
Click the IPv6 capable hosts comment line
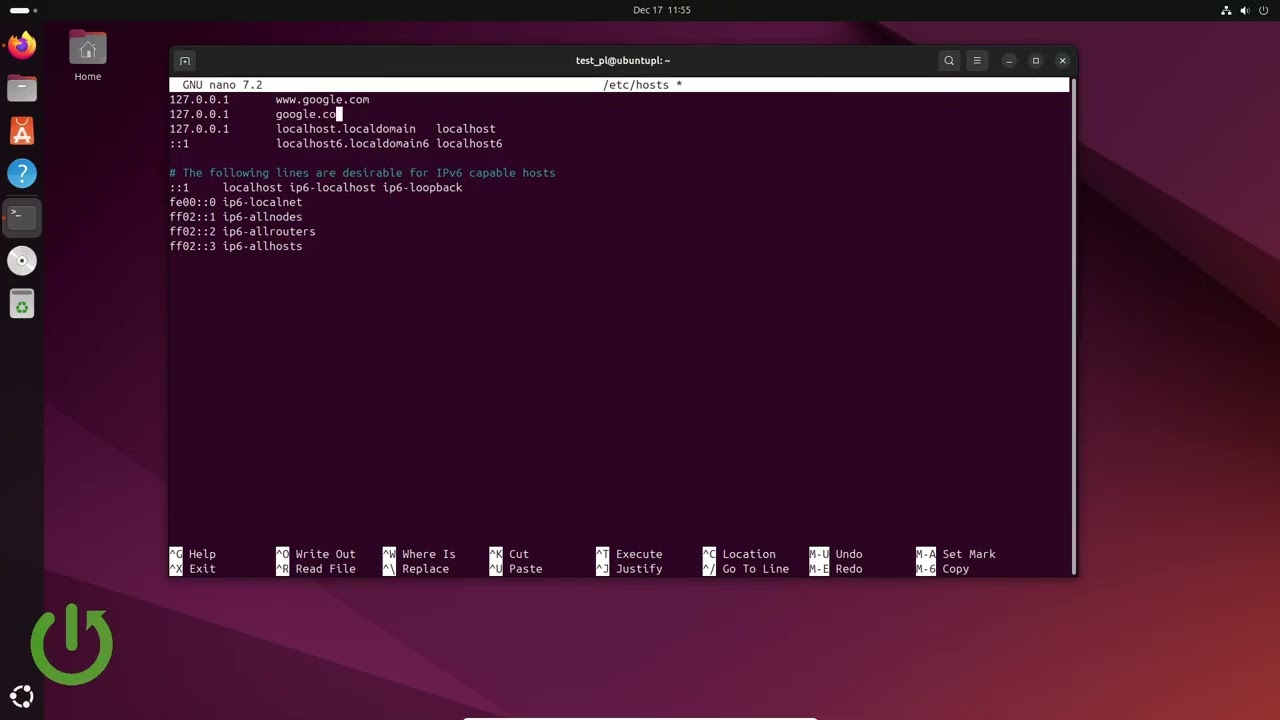click(x=362, y=173)
